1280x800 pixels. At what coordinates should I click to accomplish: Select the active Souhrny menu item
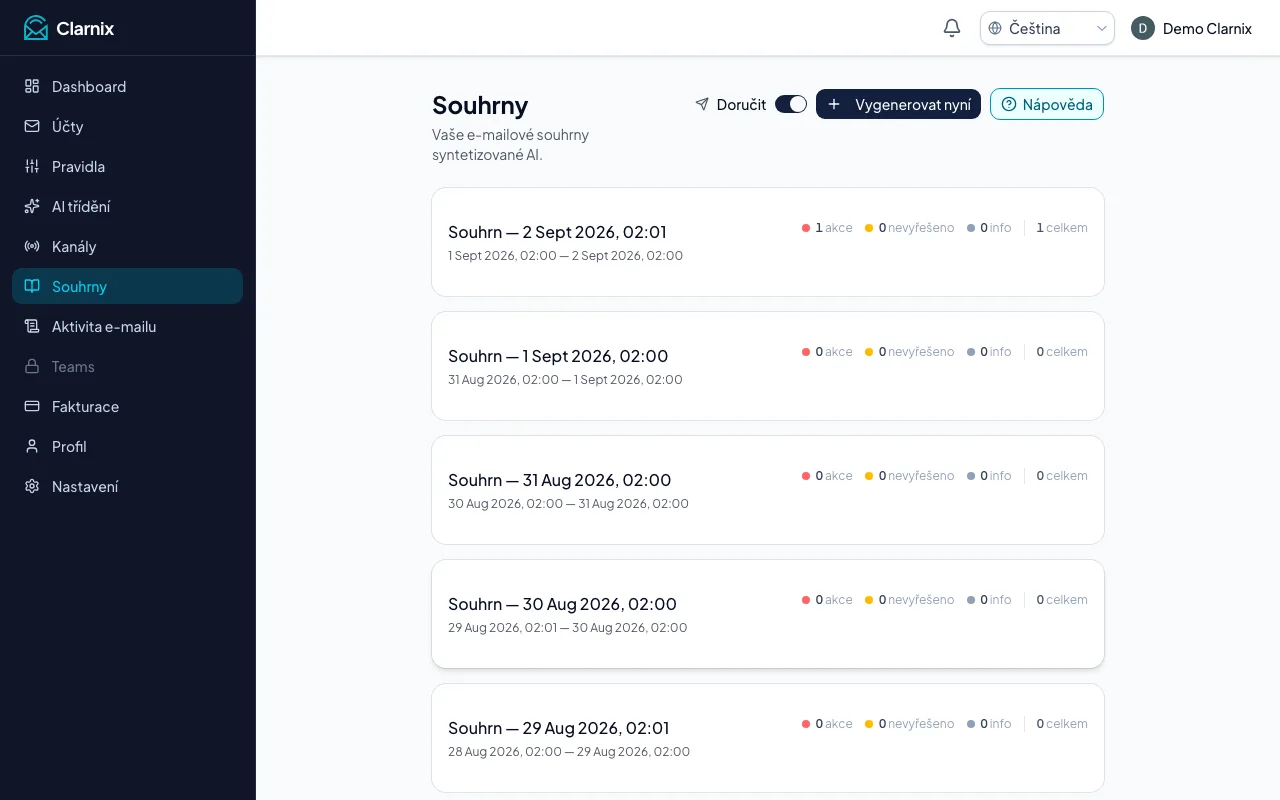[127, 286]
